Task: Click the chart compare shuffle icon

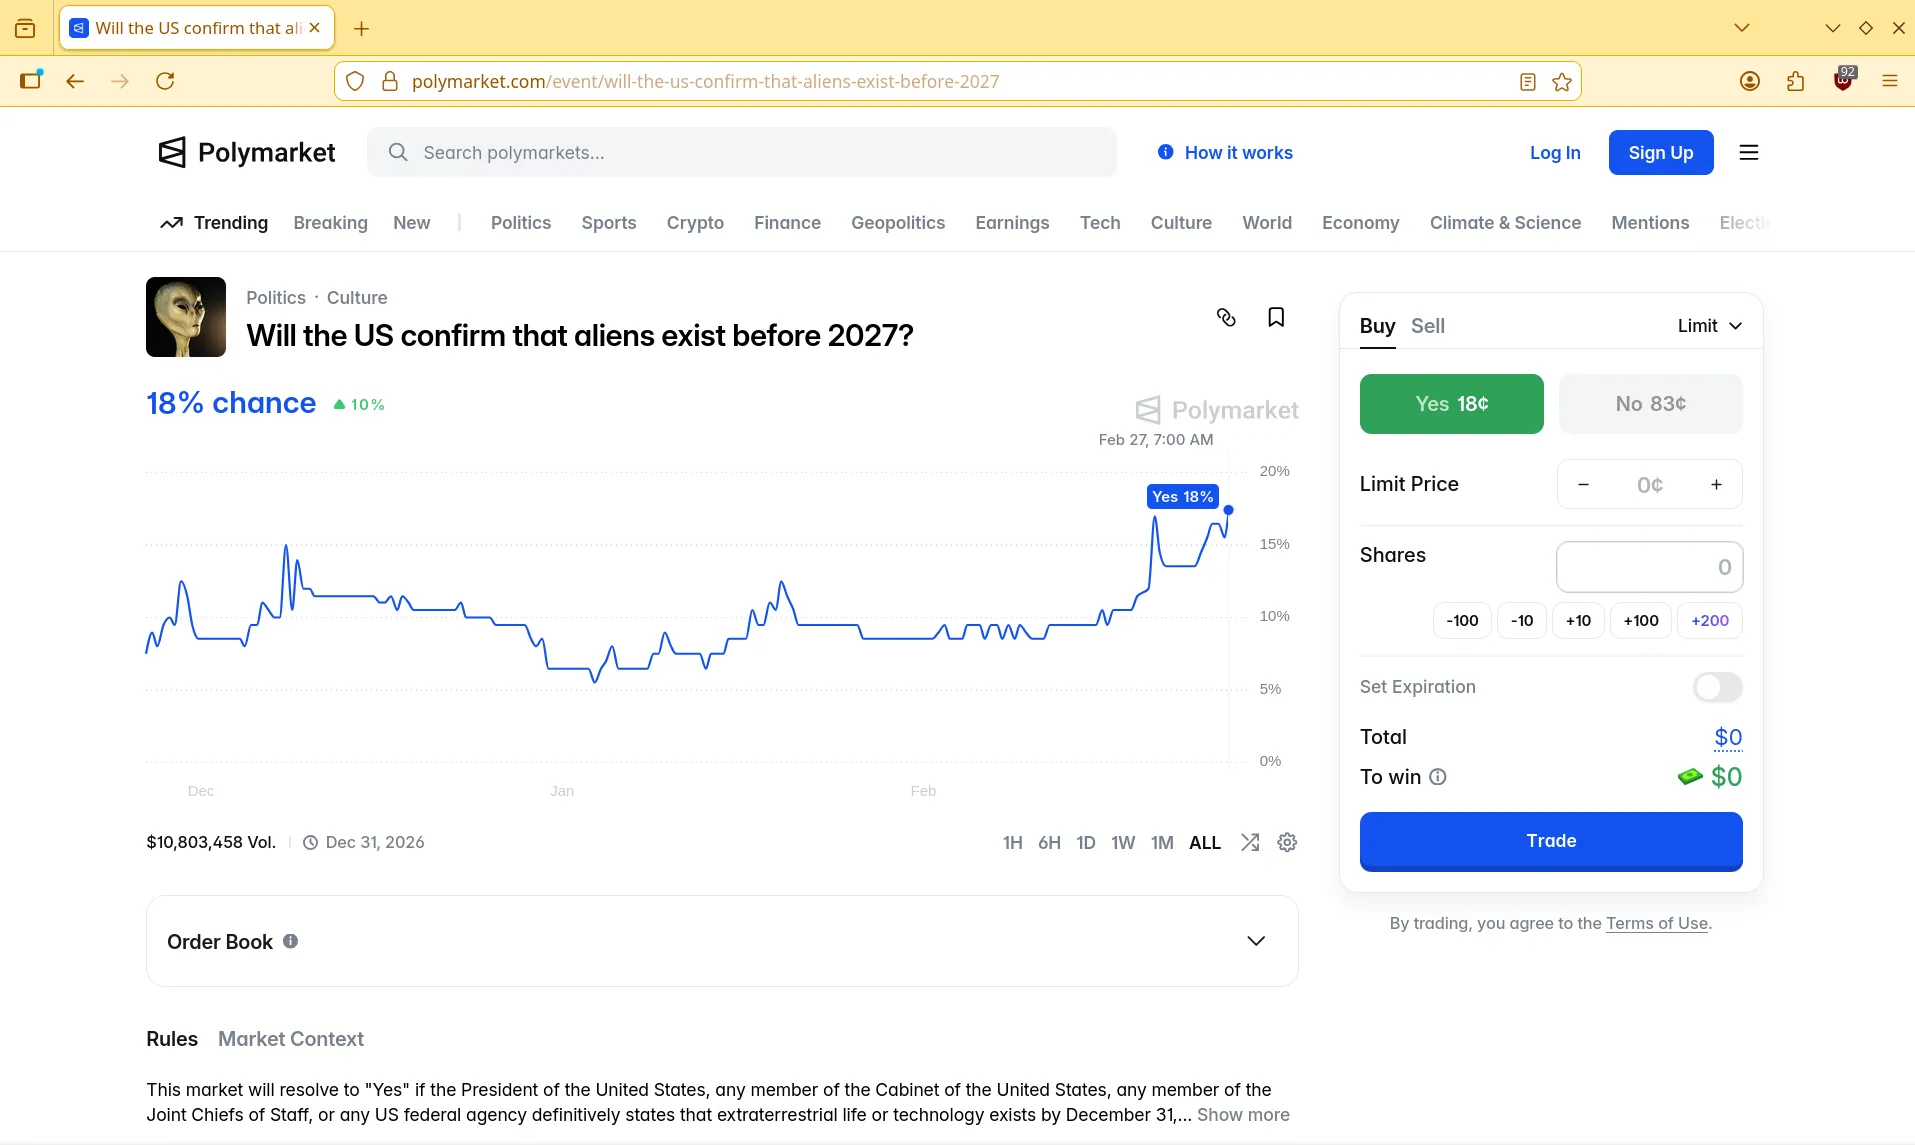Action: coord(1250,843)
